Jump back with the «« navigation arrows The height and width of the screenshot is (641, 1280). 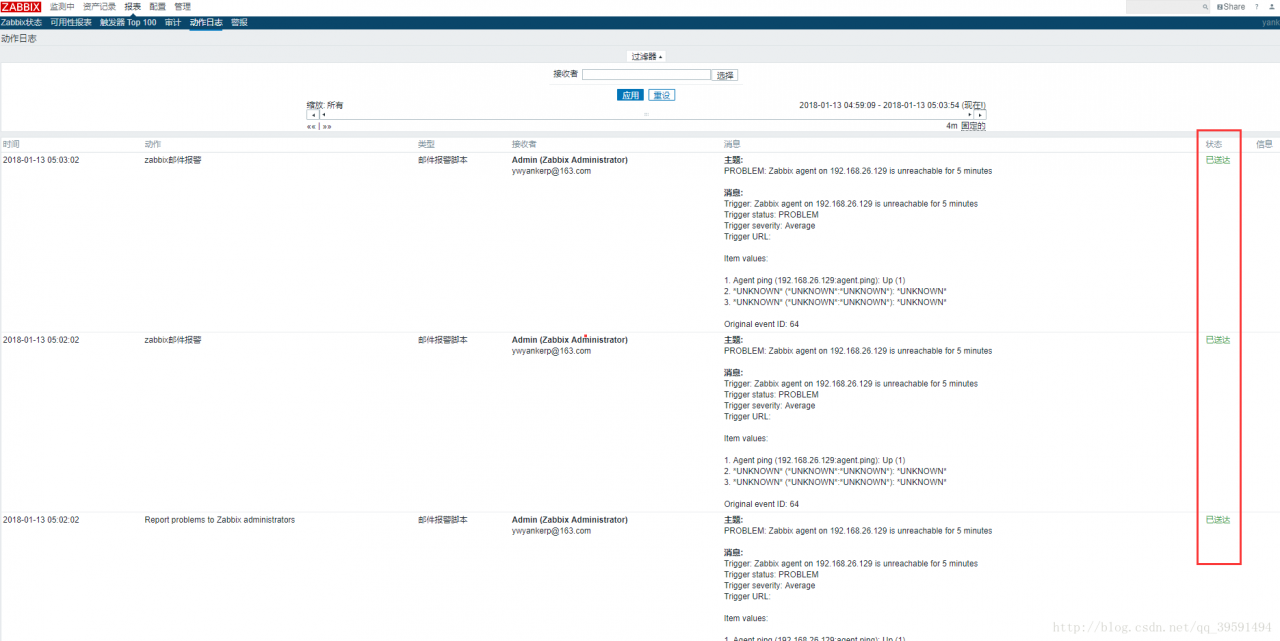311,127
